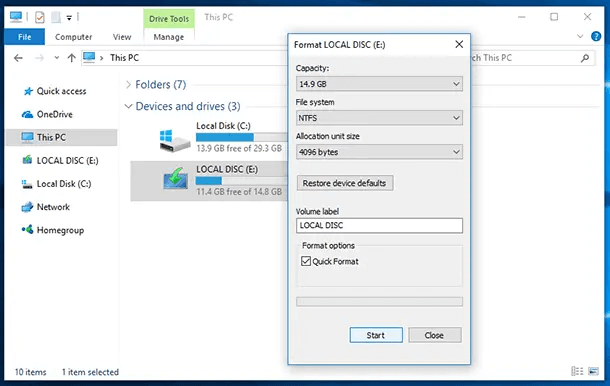Open the File system NTFS dropdown
Image resolution: width=610 pixels, height=386 pixels.
pyautogui.click(x=379, y=118)
